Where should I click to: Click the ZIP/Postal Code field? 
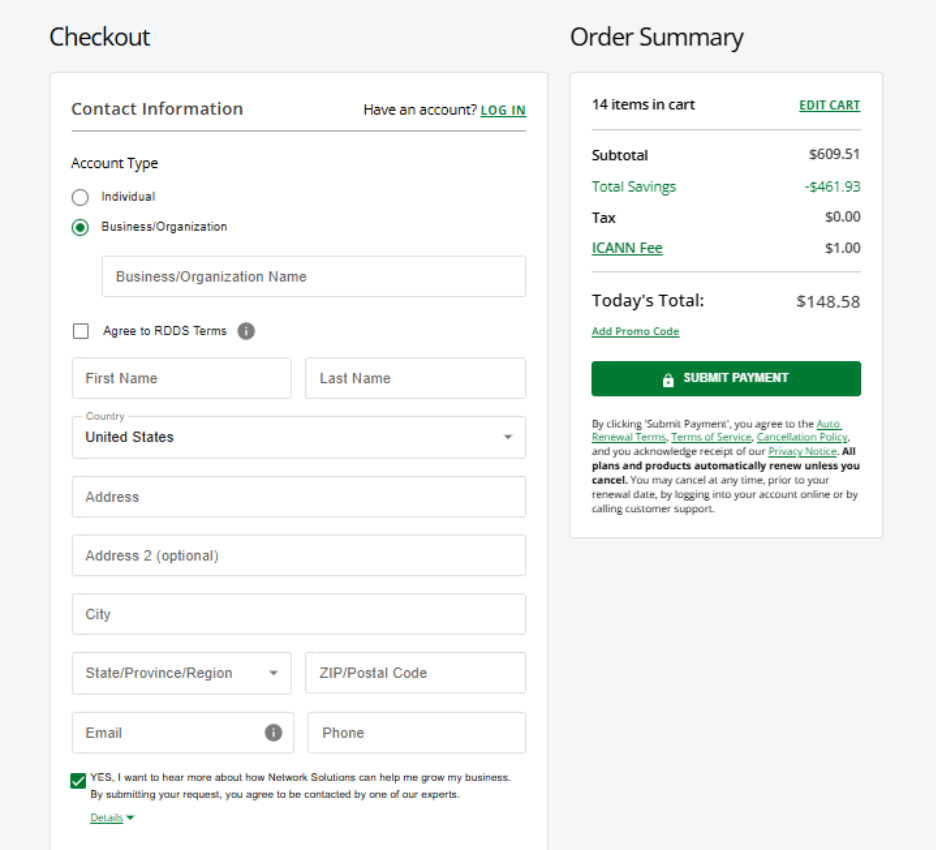pyautogui.click(x=415, y=673)
